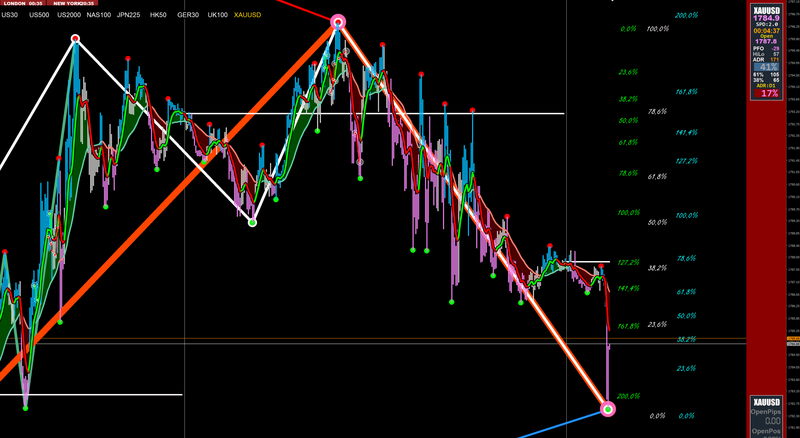This screenshot has height=438, width=800.
Task: Click the 1787.8 open price value
Action: (766, 42)
